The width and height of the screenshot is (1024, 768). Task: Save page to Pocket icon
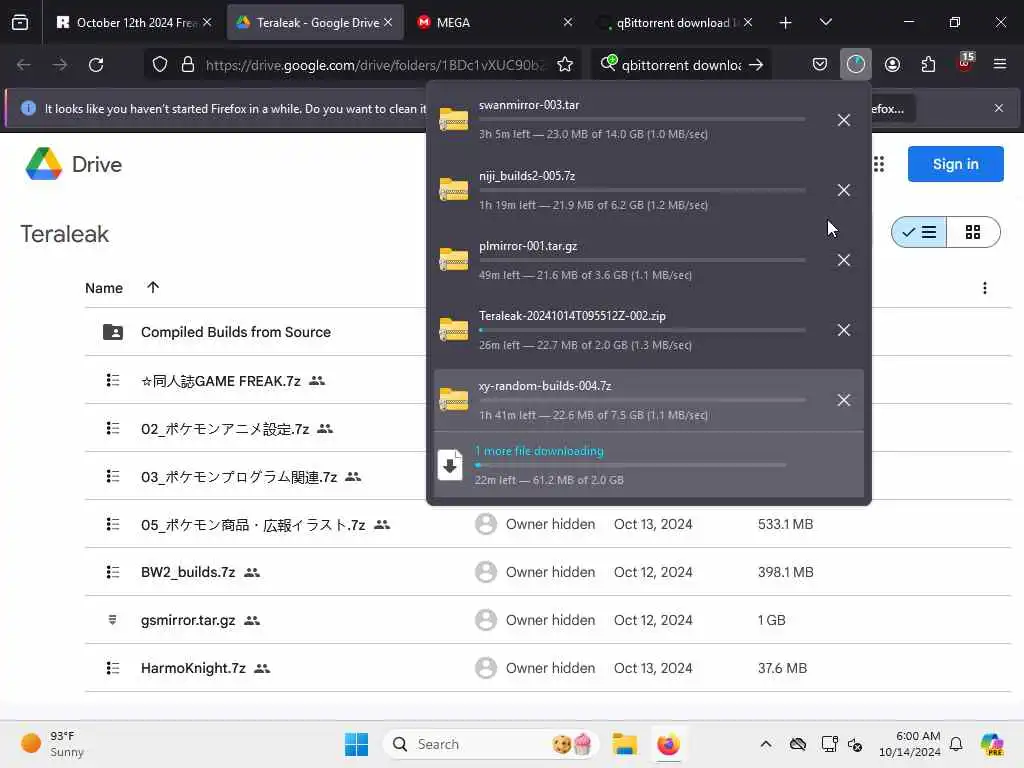[x=820, y=64]
